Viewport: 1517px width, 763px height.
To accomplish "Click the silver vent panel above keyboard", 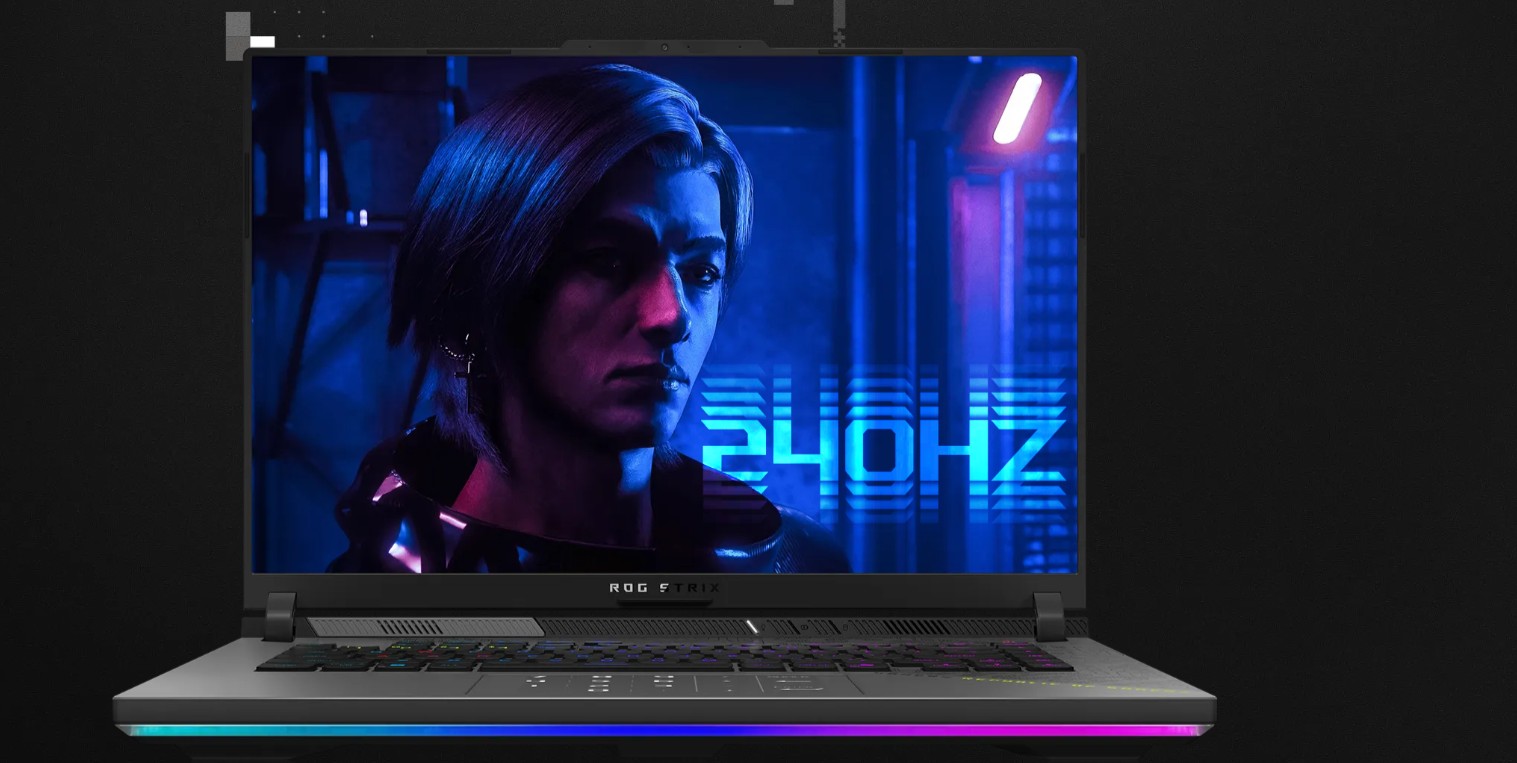I will 425,627.
